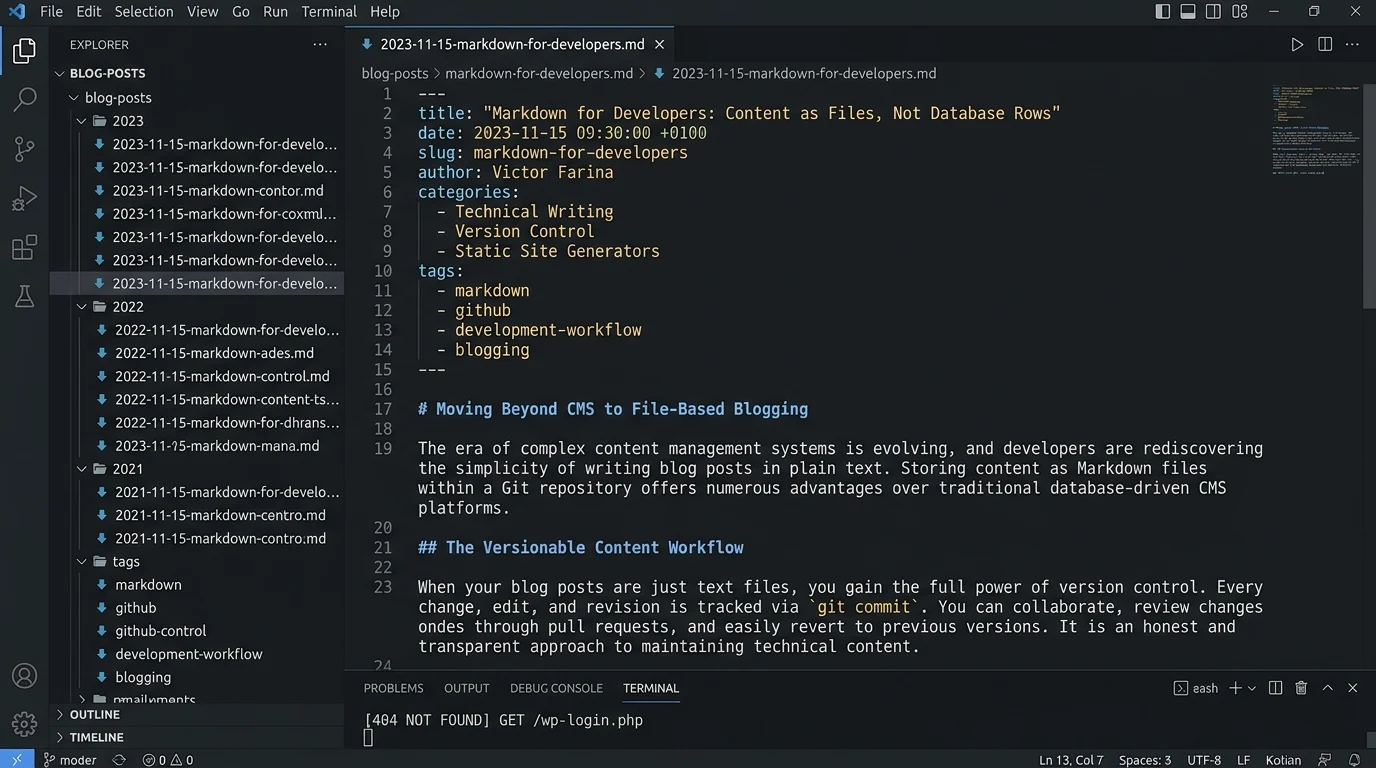The image size is (1376, 768).
Task: Click the run play icon above the editor
Action: pos(1297,44)
